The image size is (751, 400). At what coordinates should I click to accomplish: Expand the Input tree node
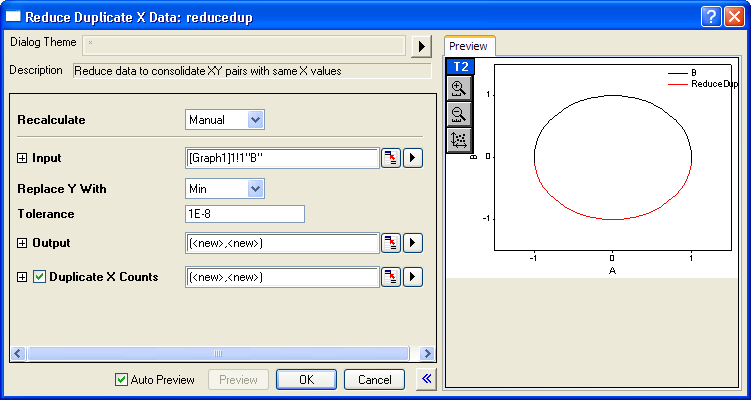pyautogui.click(x=23, y=158)
